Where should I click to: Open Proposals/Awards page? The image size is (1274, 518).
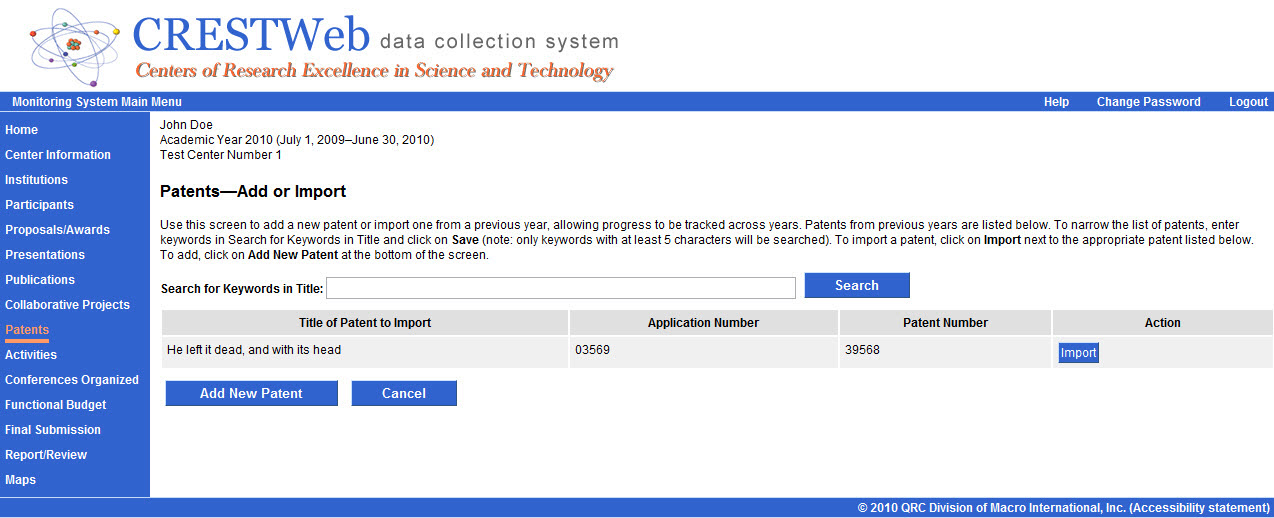point(57,230)
